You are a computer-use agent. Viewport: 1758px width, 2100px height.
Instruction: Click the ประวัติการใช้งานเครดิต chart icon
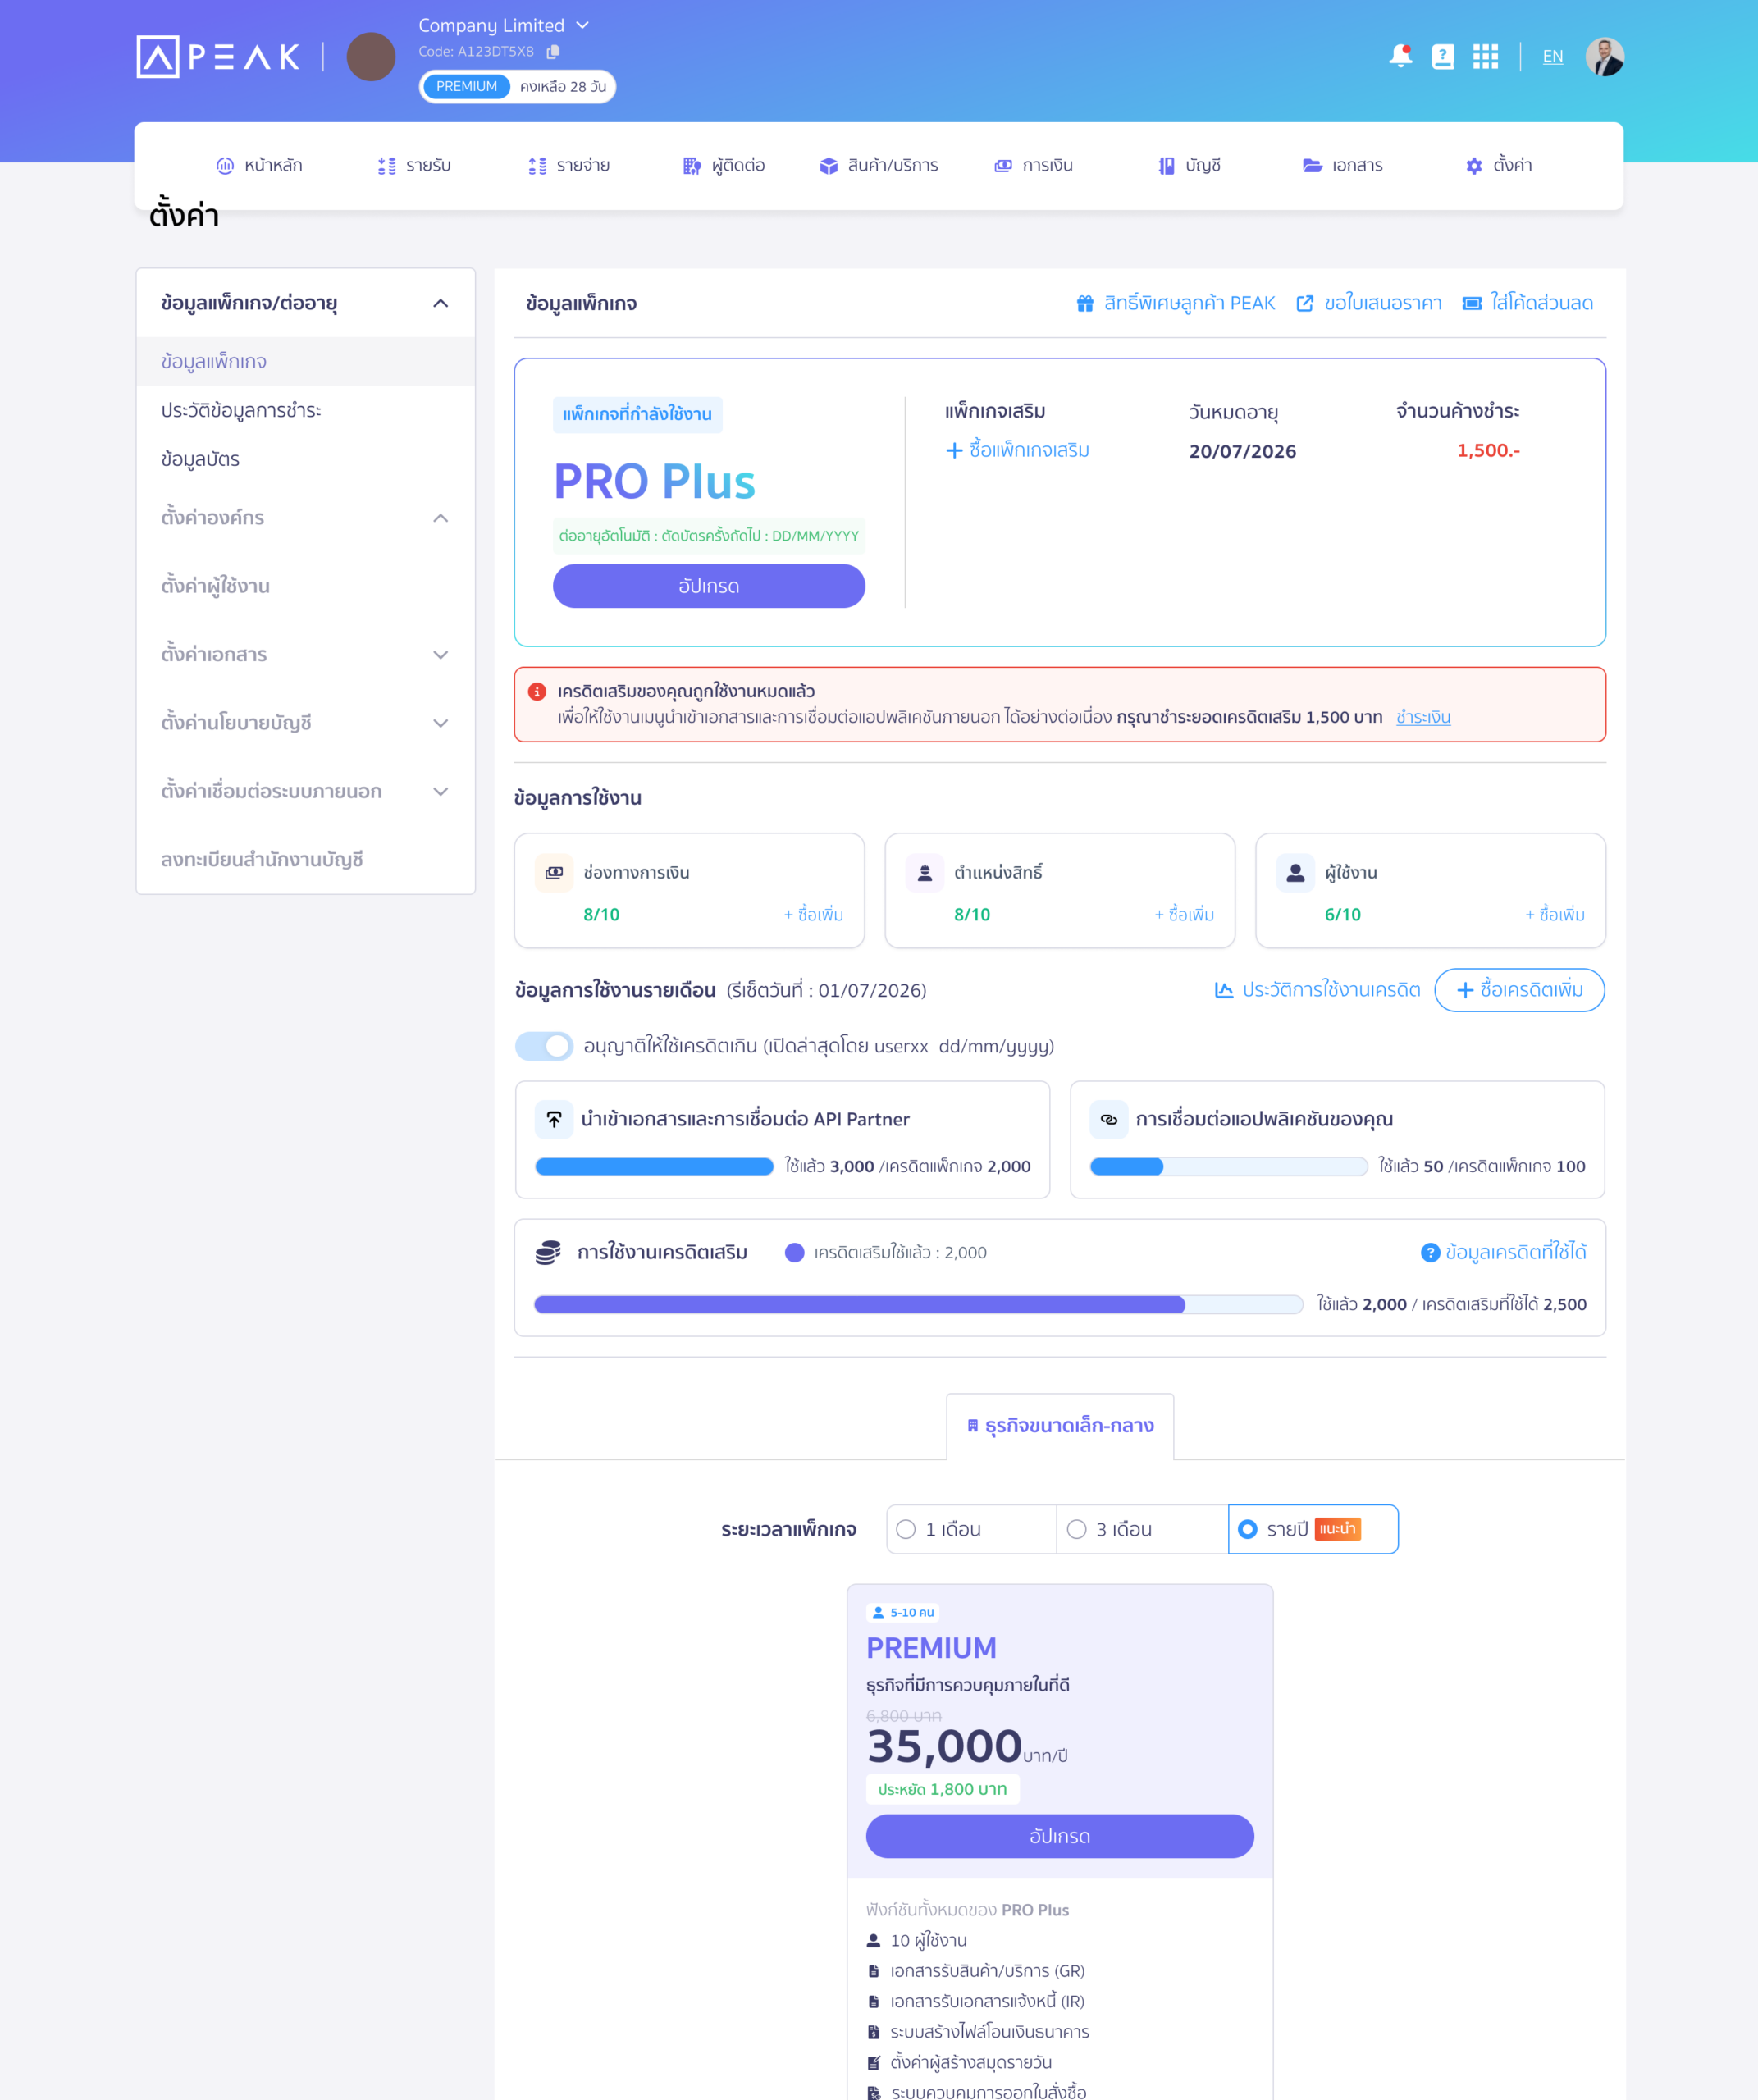pyautogui.click(x=1224, y=990)
